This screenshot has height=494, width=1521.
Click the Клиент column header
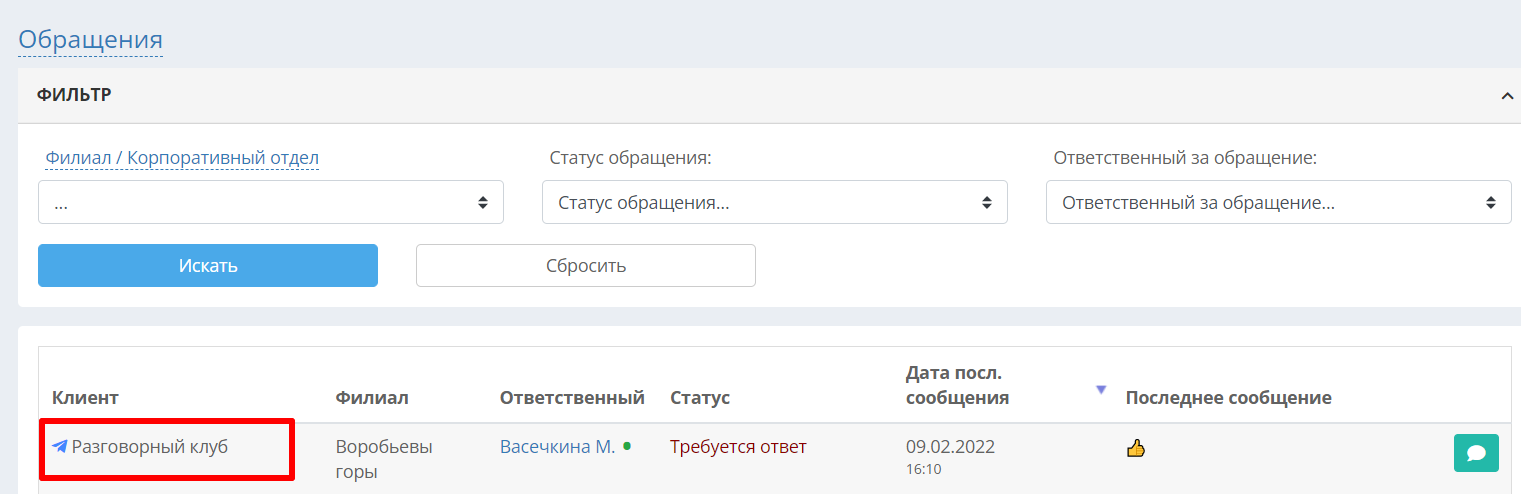point(85,398)
